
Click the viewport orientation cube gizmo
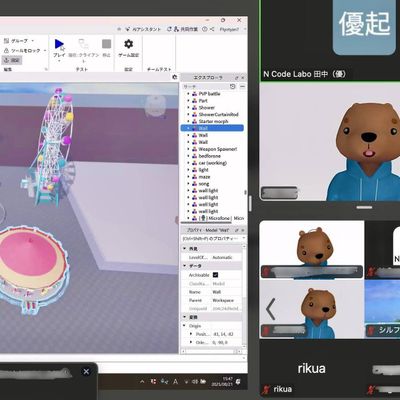155,106
